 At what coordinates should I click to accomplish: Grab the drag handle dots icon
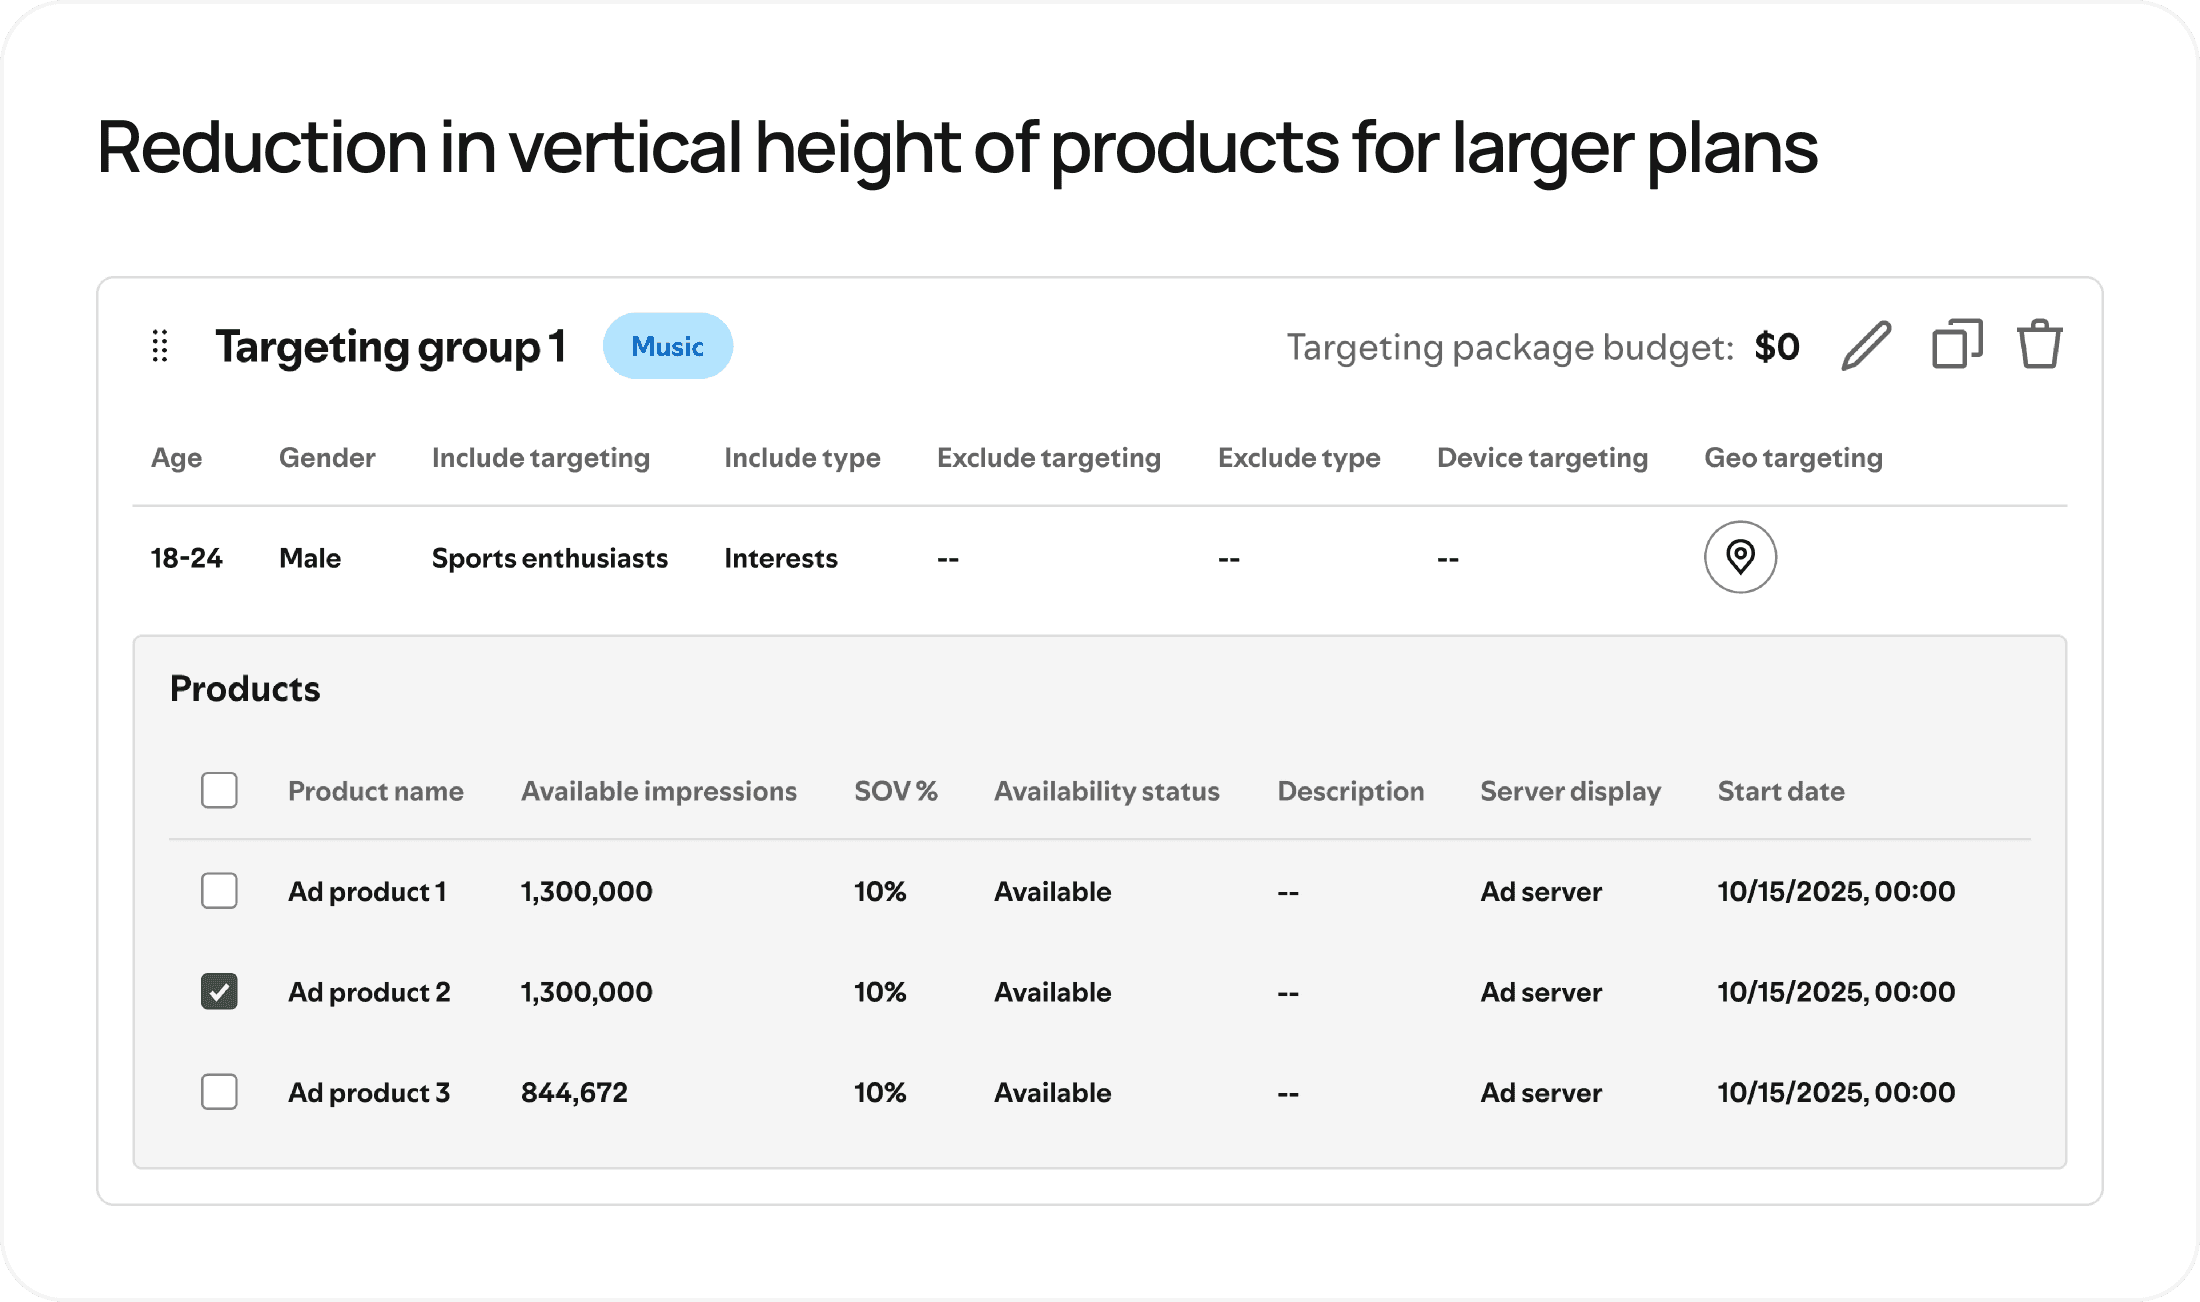[x=160, y=346]
